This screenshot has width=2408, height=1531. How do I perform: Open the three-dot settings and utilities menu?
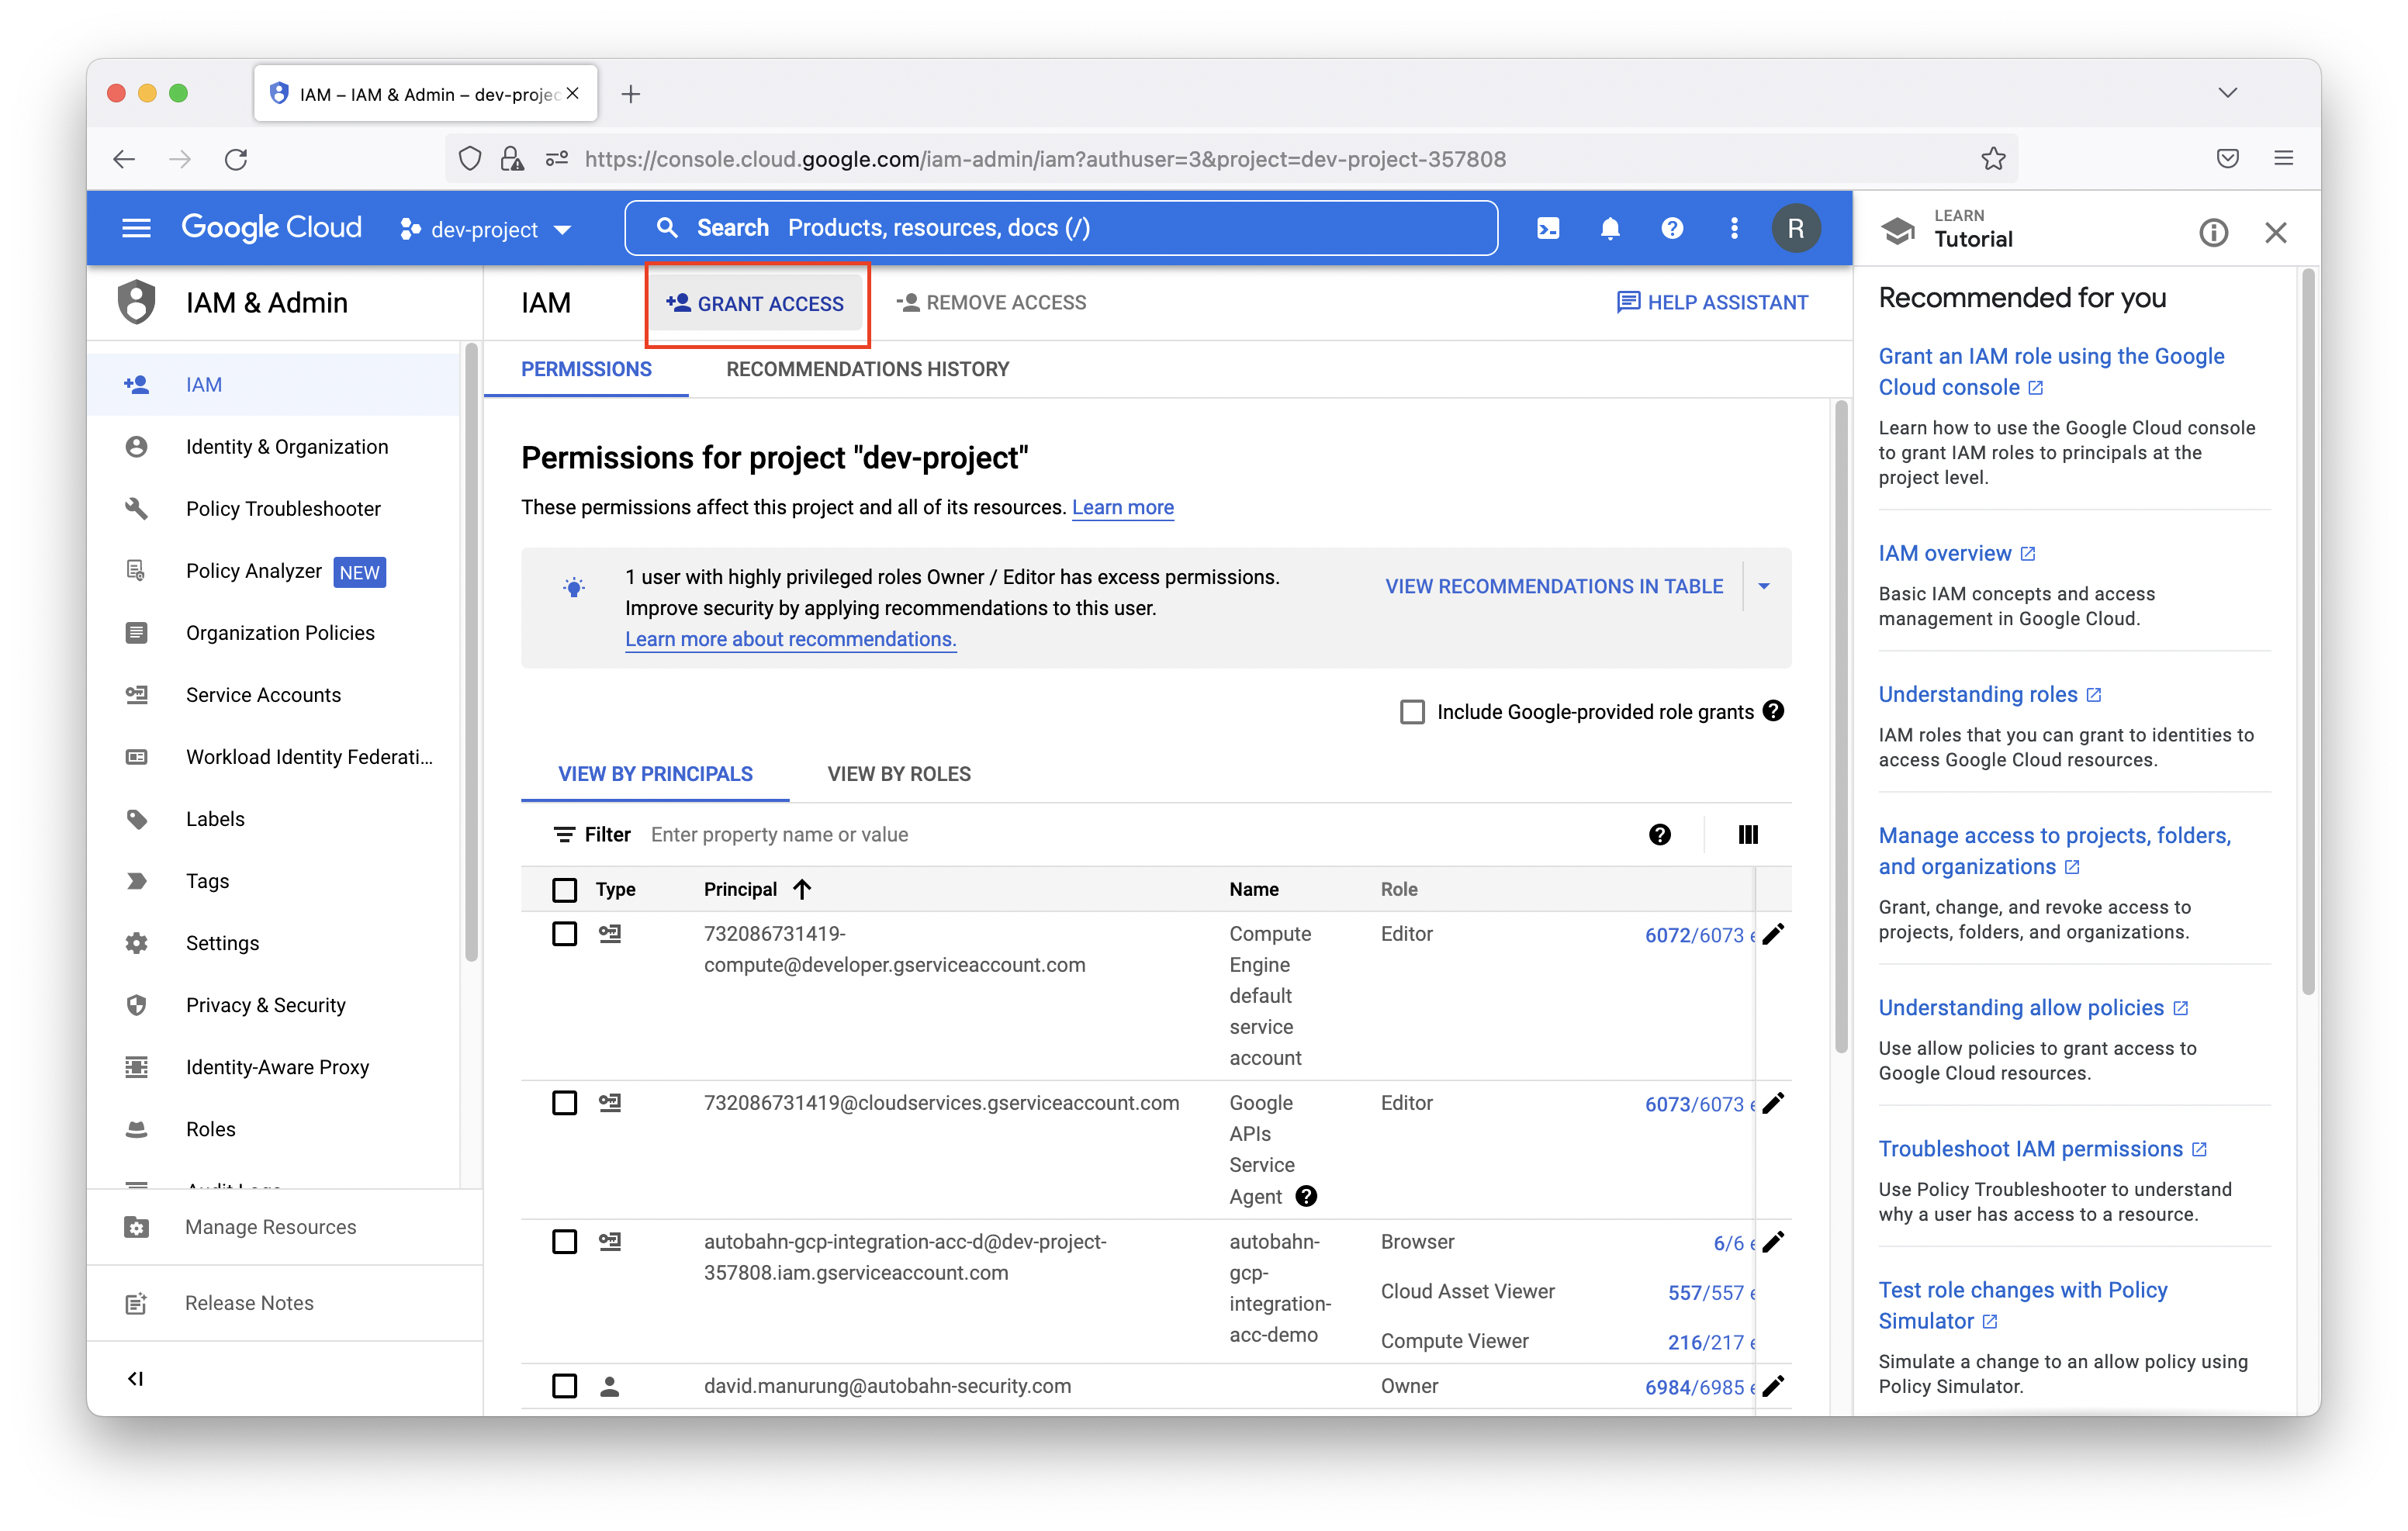click(x=1734, y=228)
